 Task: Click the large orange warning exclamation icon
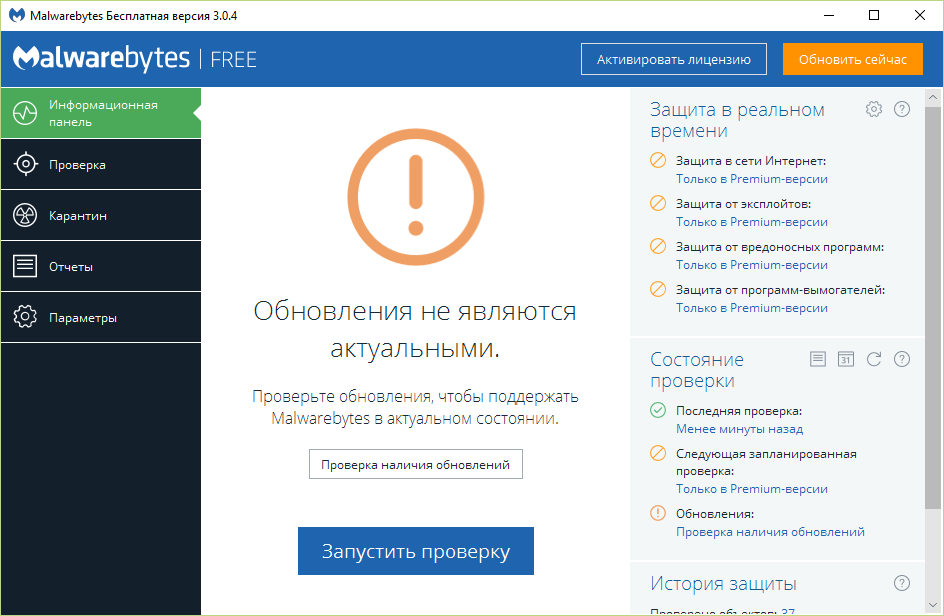pyautogui.click(x=415, y=197)
